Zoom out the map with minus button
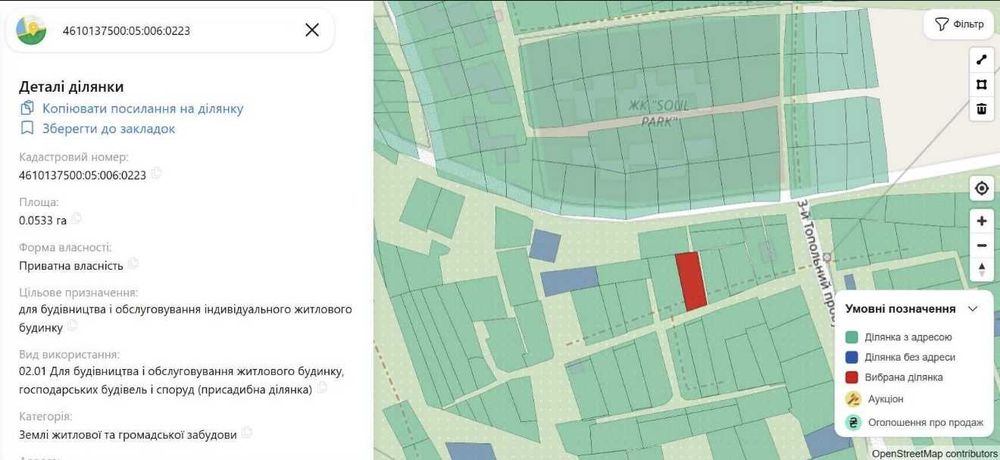This screenshot has height=460, width=1000. tap(982, 246)
